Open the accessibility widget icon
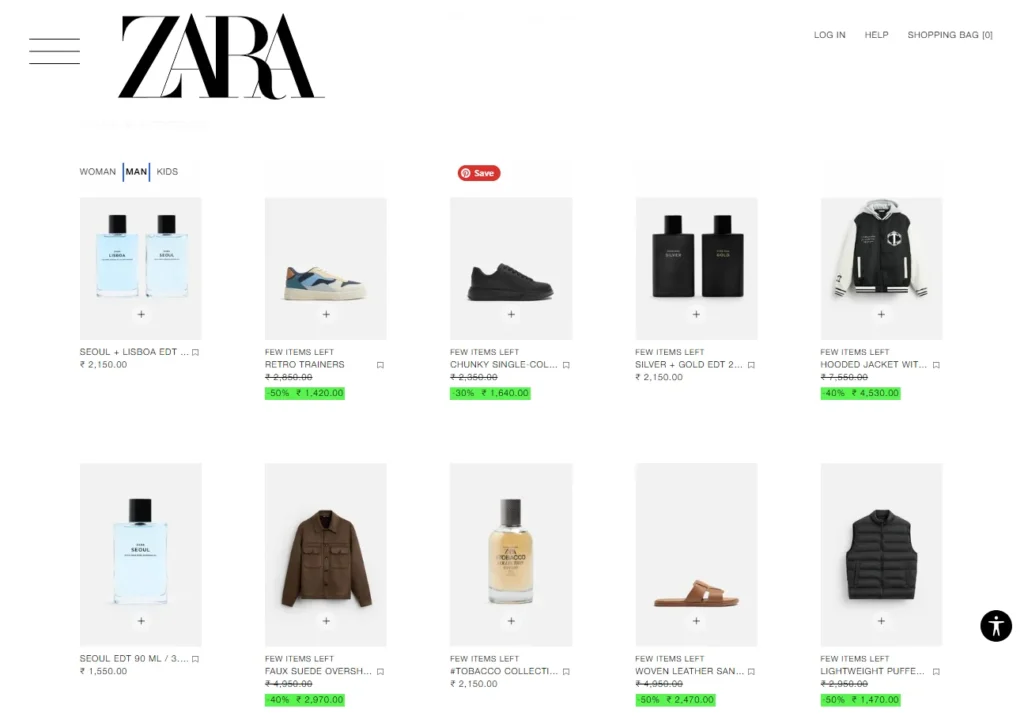 pyautogui.click(x=996, y=626)
